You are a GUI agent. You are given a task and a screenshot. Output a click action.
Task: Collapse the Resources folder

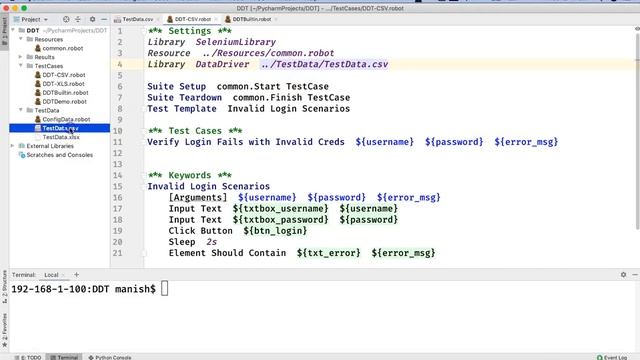click(x=21, y=39)
